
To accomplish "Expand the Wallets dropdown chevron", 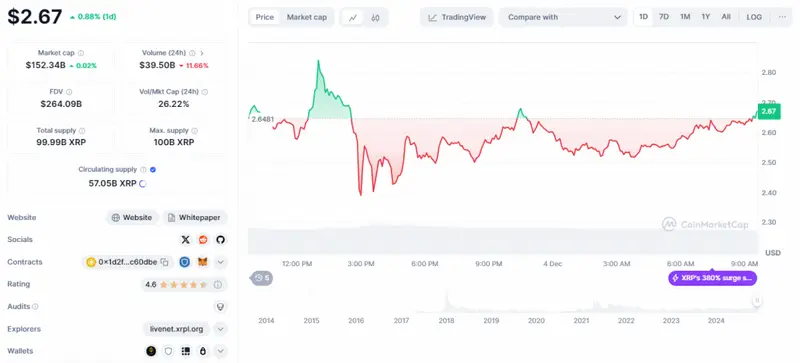I will (x=220, y=351).
